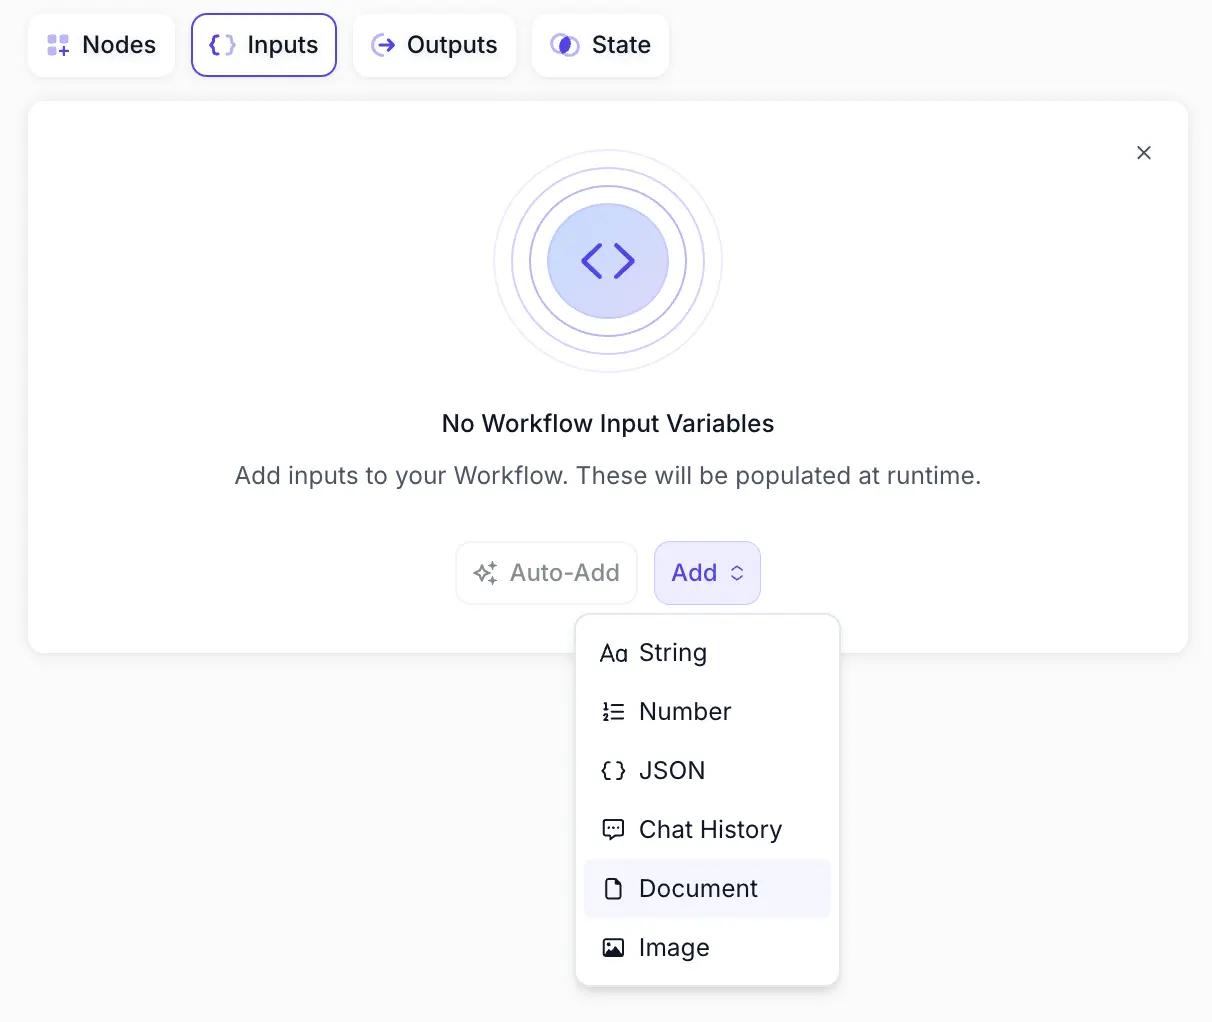Screen dimensions: 1212x1022
Task: Click the code brackets icon in circle
Action: click(608, 261)
